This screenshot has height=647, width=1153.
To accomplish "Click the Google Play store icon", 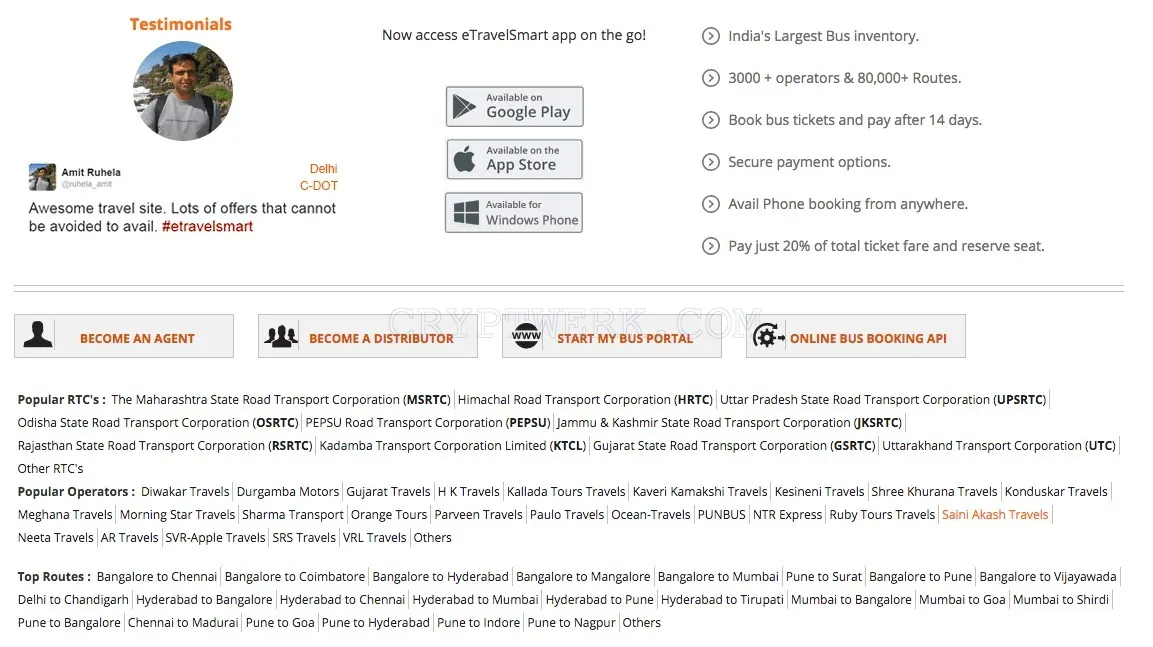I will (464, 107).
